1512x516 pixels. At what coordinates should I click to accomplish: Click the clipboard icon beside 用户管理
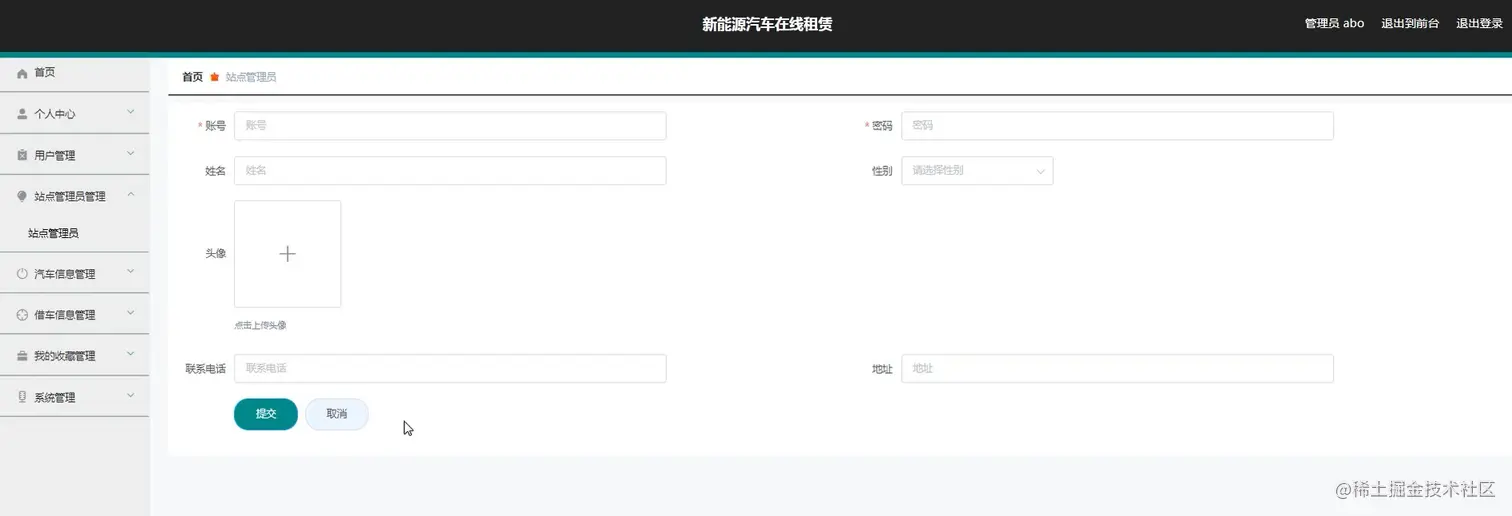(22, 155)
